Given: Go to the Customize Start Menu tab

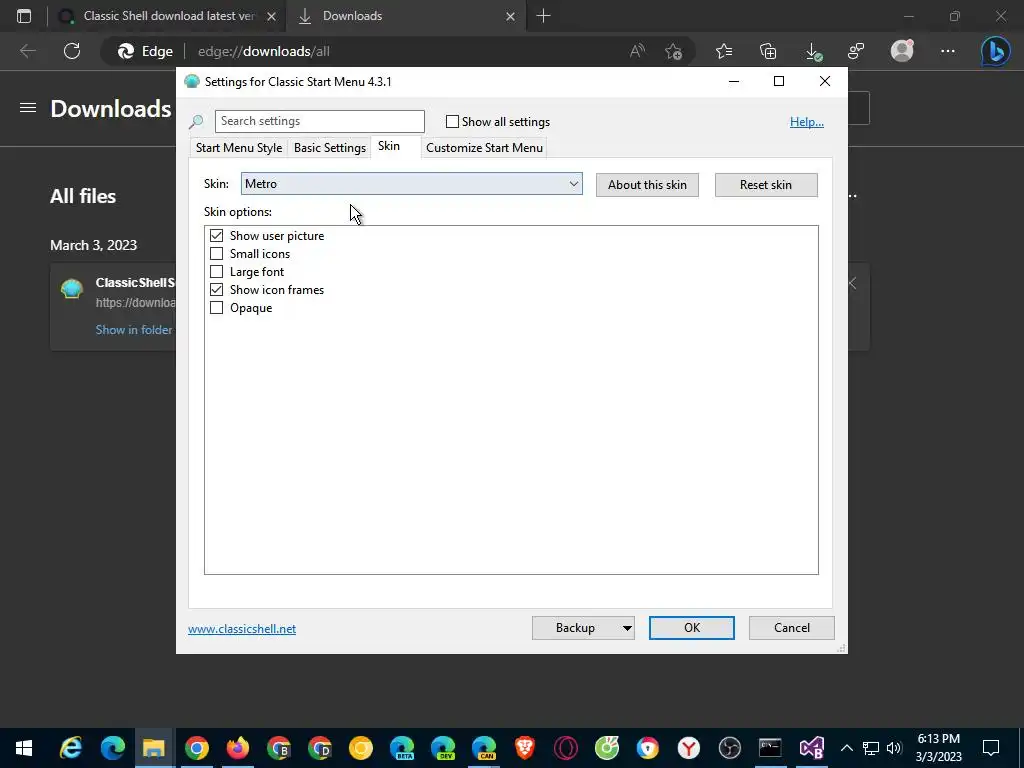Looking at the screenshot, I should 484,148.
